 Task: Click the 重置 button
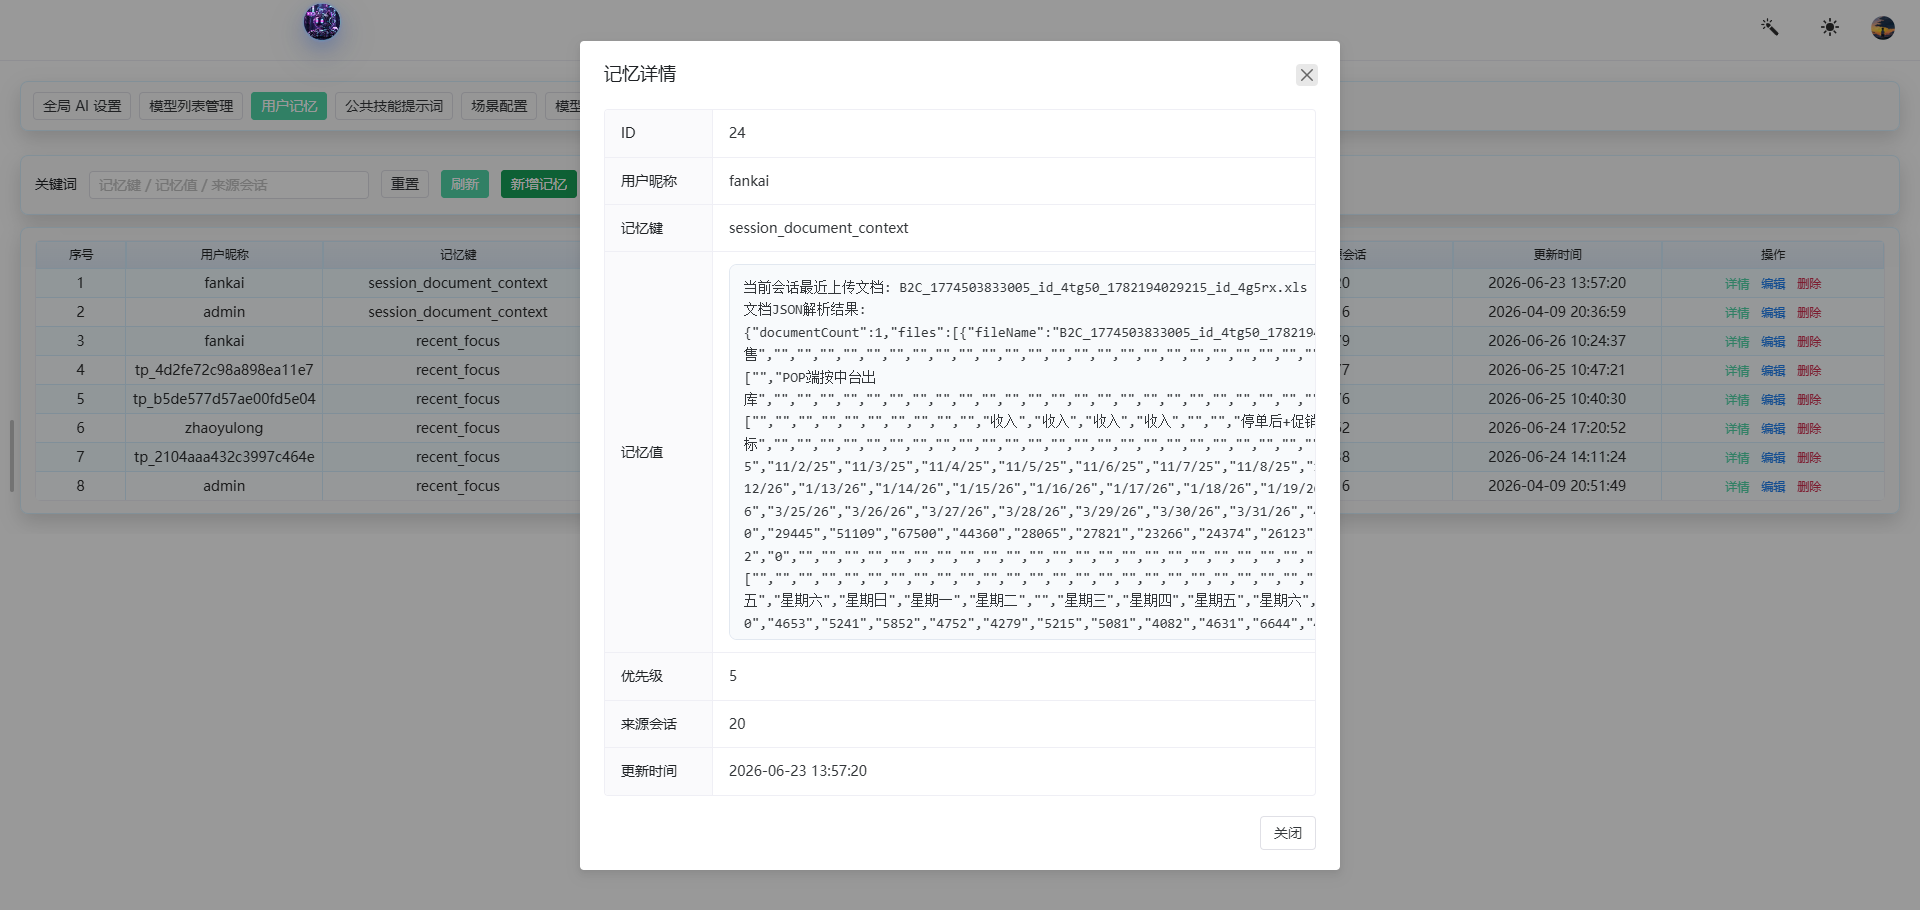click(x=405, y=184)
